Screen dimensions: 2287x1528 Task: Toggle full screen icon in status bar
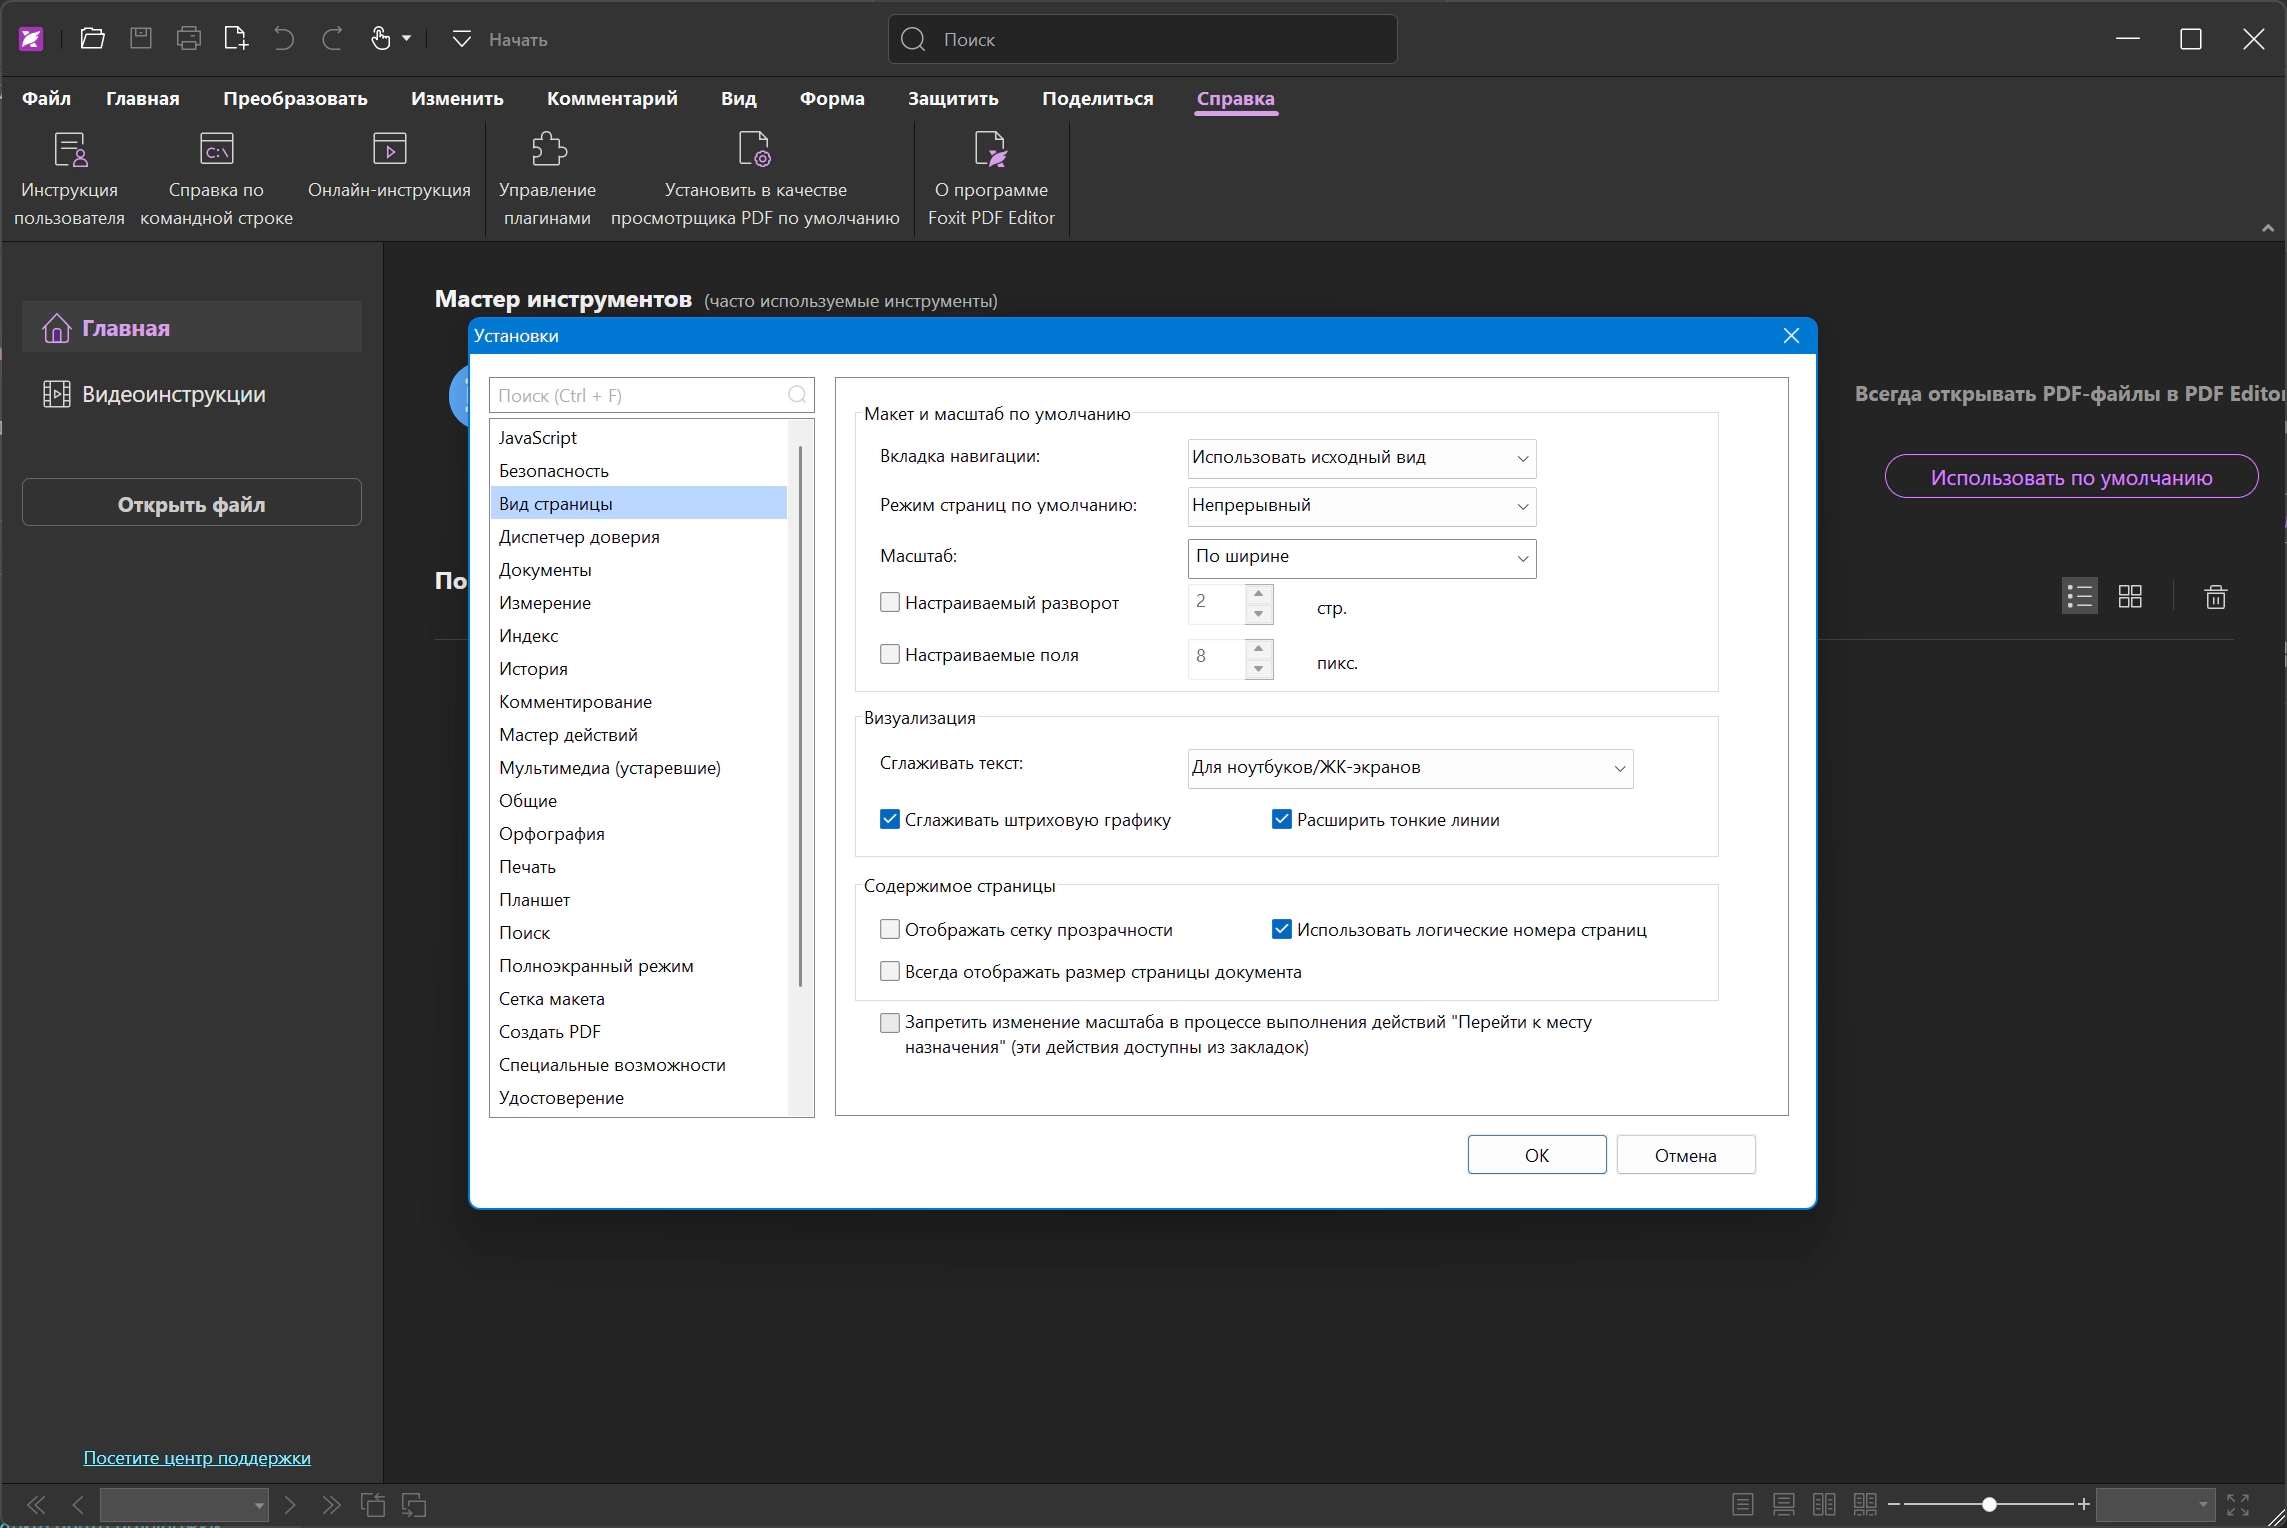[2238, 1504]
